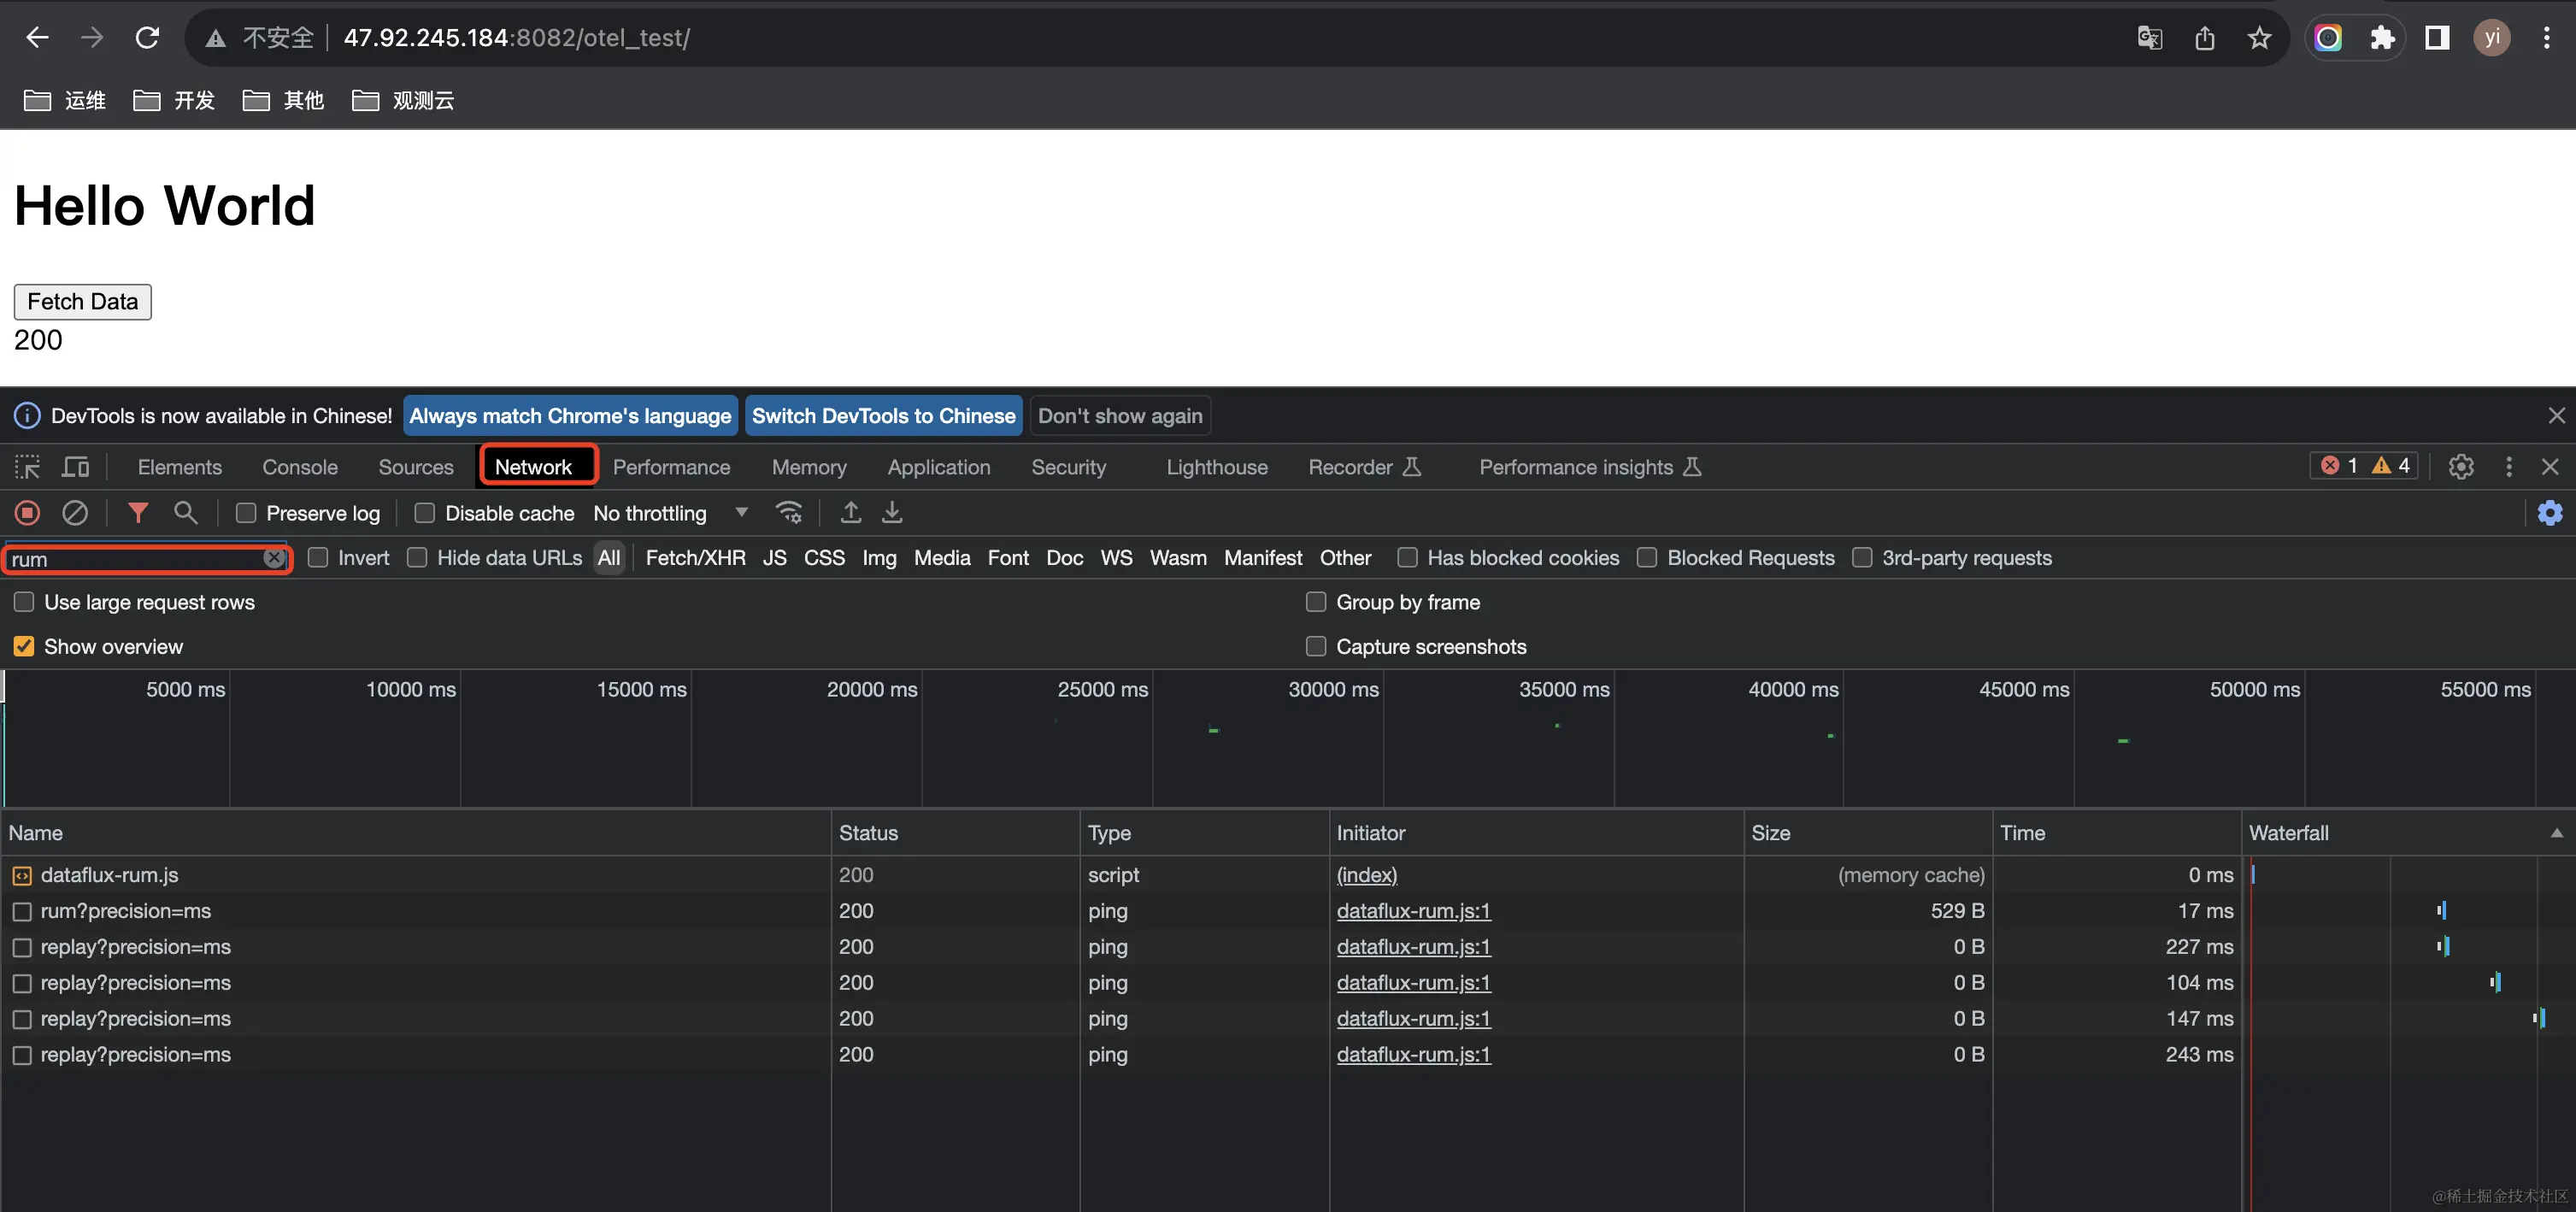Click the browser back arrow

(37, 38)
